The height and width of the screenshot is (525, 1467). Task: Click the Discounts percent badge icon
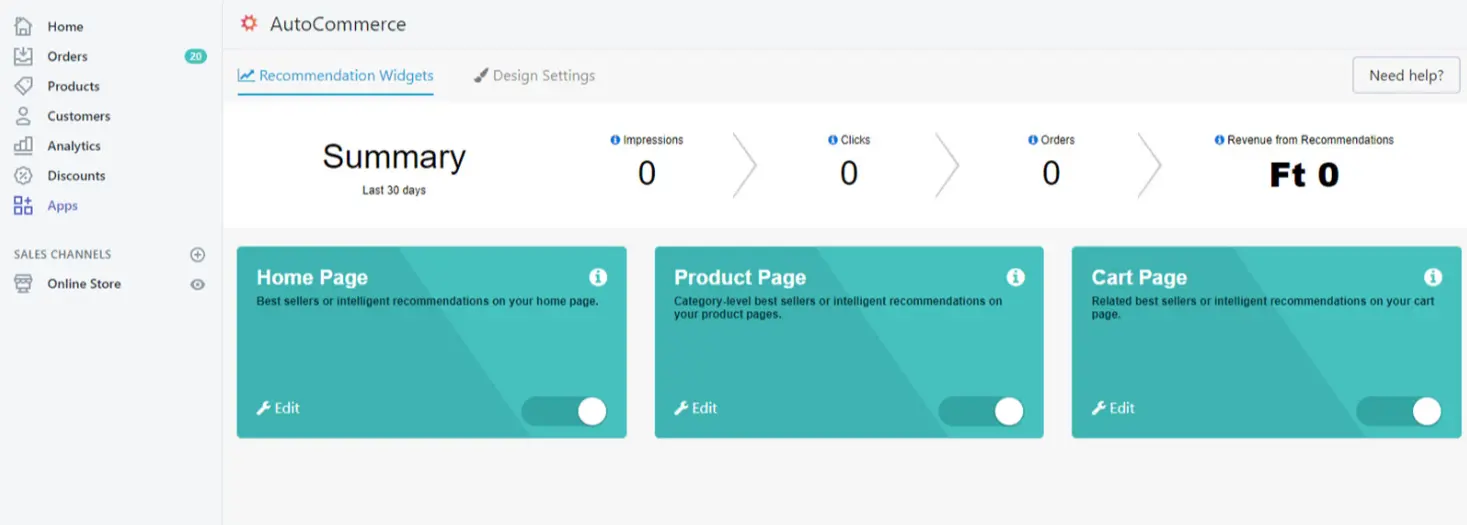pos(23,176)
